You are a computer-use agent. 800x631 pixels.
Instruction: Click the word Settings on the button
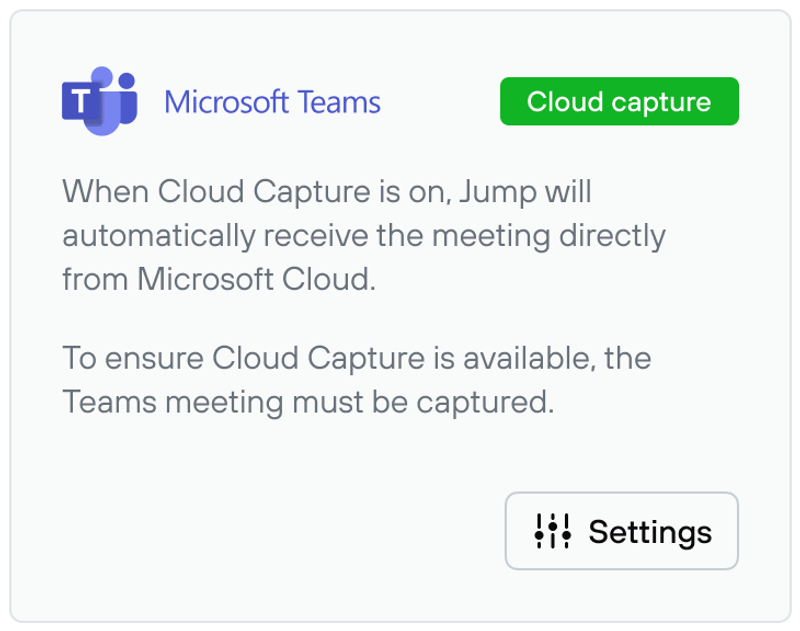[650, 532]
